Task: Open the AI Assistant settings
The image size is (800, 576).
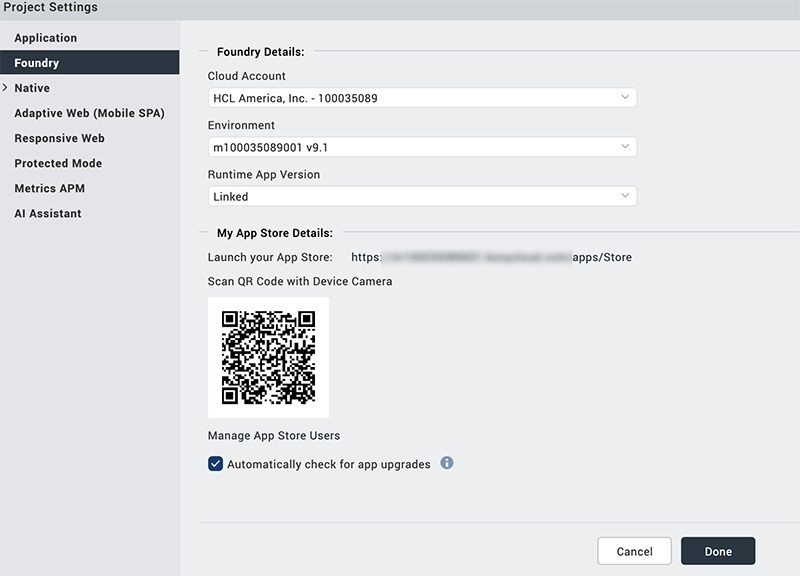Action: pyautogui.click(x=48, y=213)
